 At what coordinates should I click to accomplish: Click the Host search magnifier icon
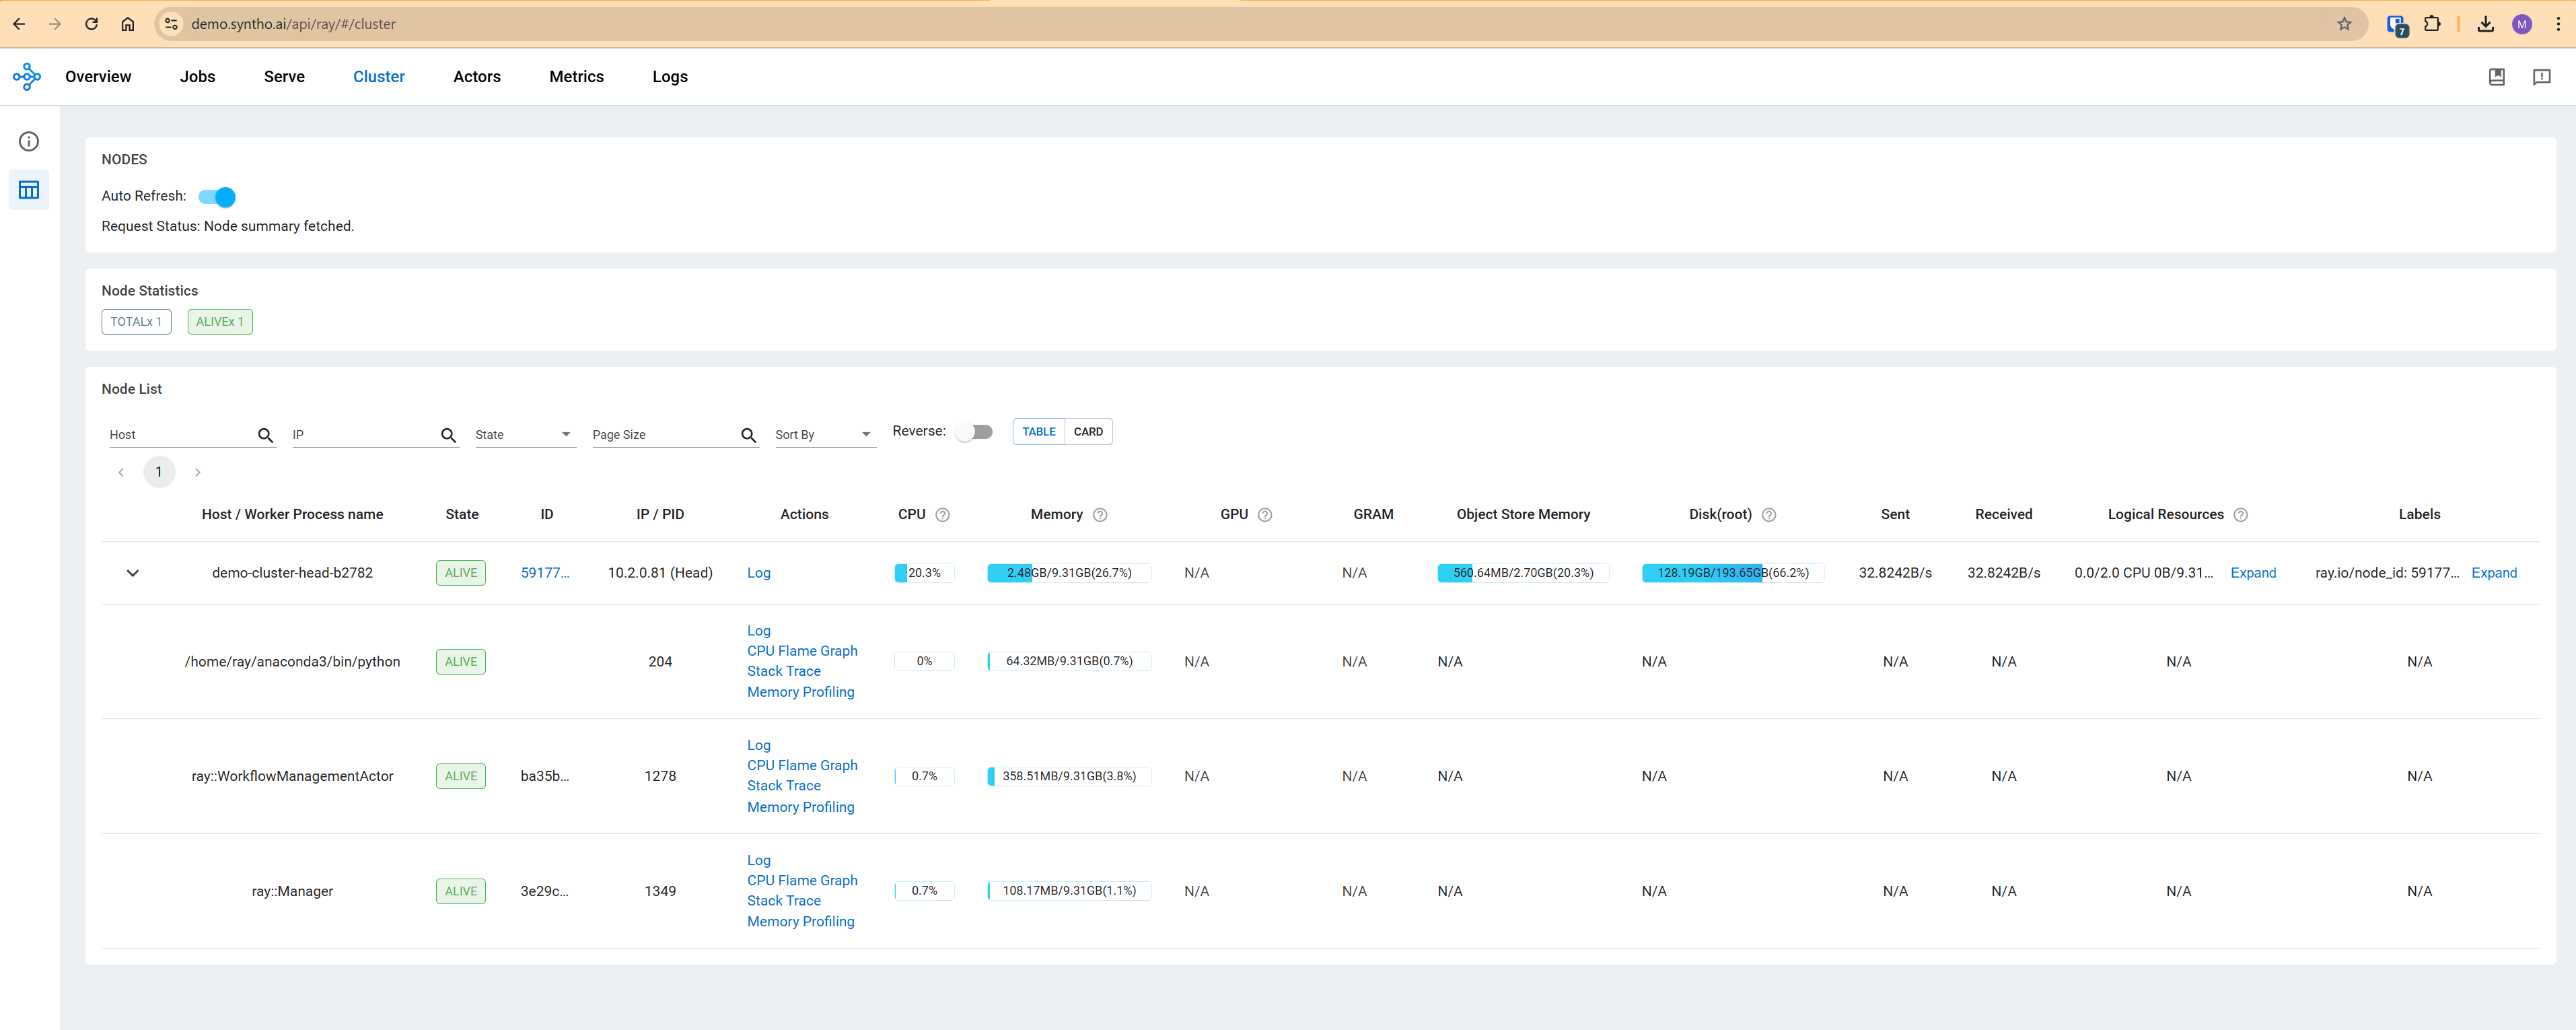point(265,435)
